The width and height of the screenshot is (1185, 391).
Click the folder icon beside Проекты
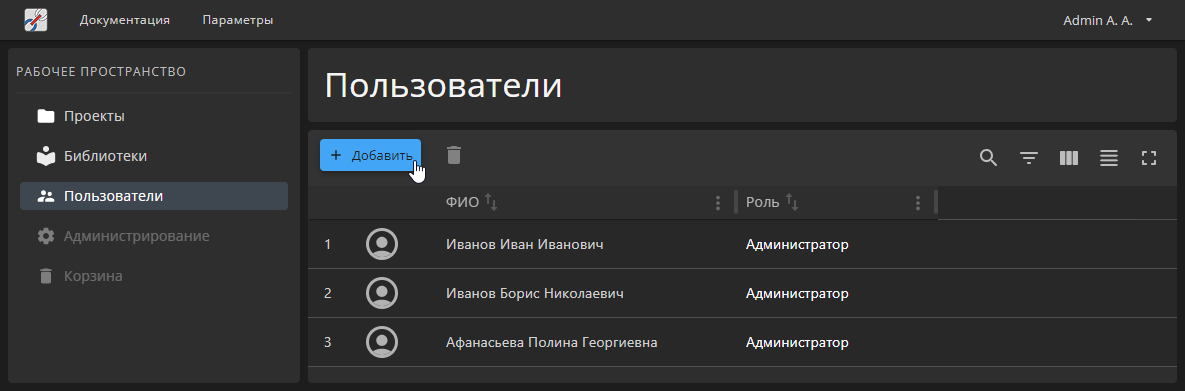[x=46, y=116]
